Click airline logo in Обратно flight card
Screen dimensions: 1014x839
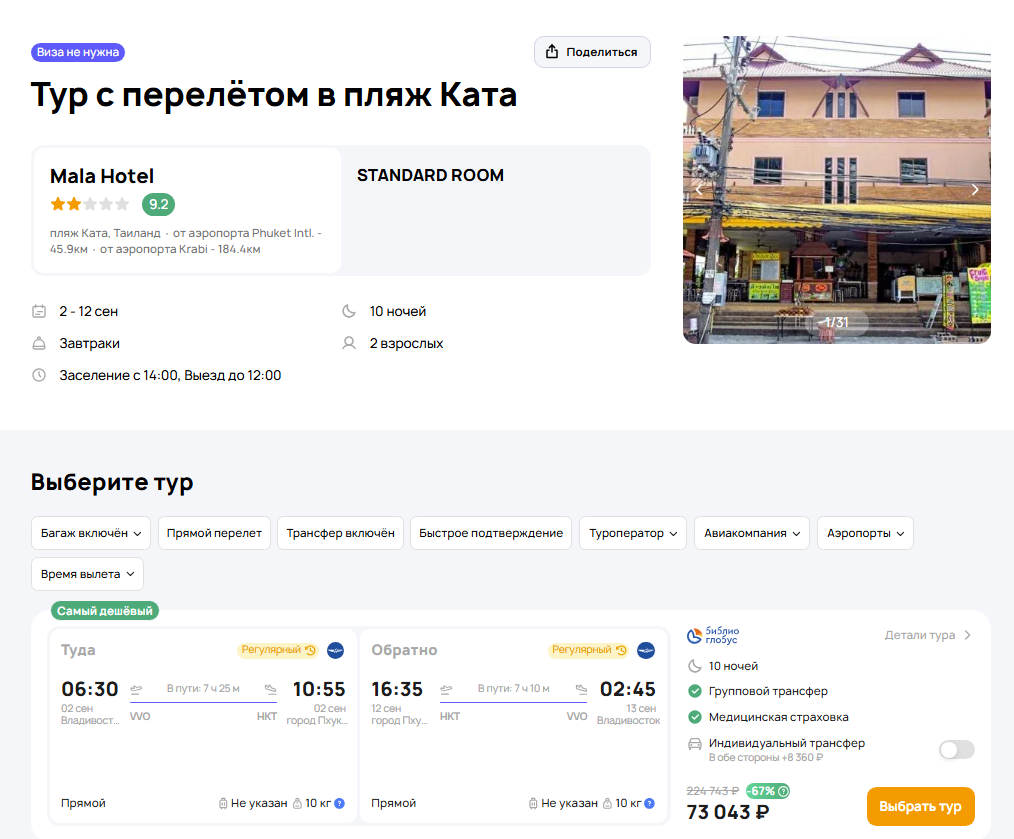click(x=645, y=650)
